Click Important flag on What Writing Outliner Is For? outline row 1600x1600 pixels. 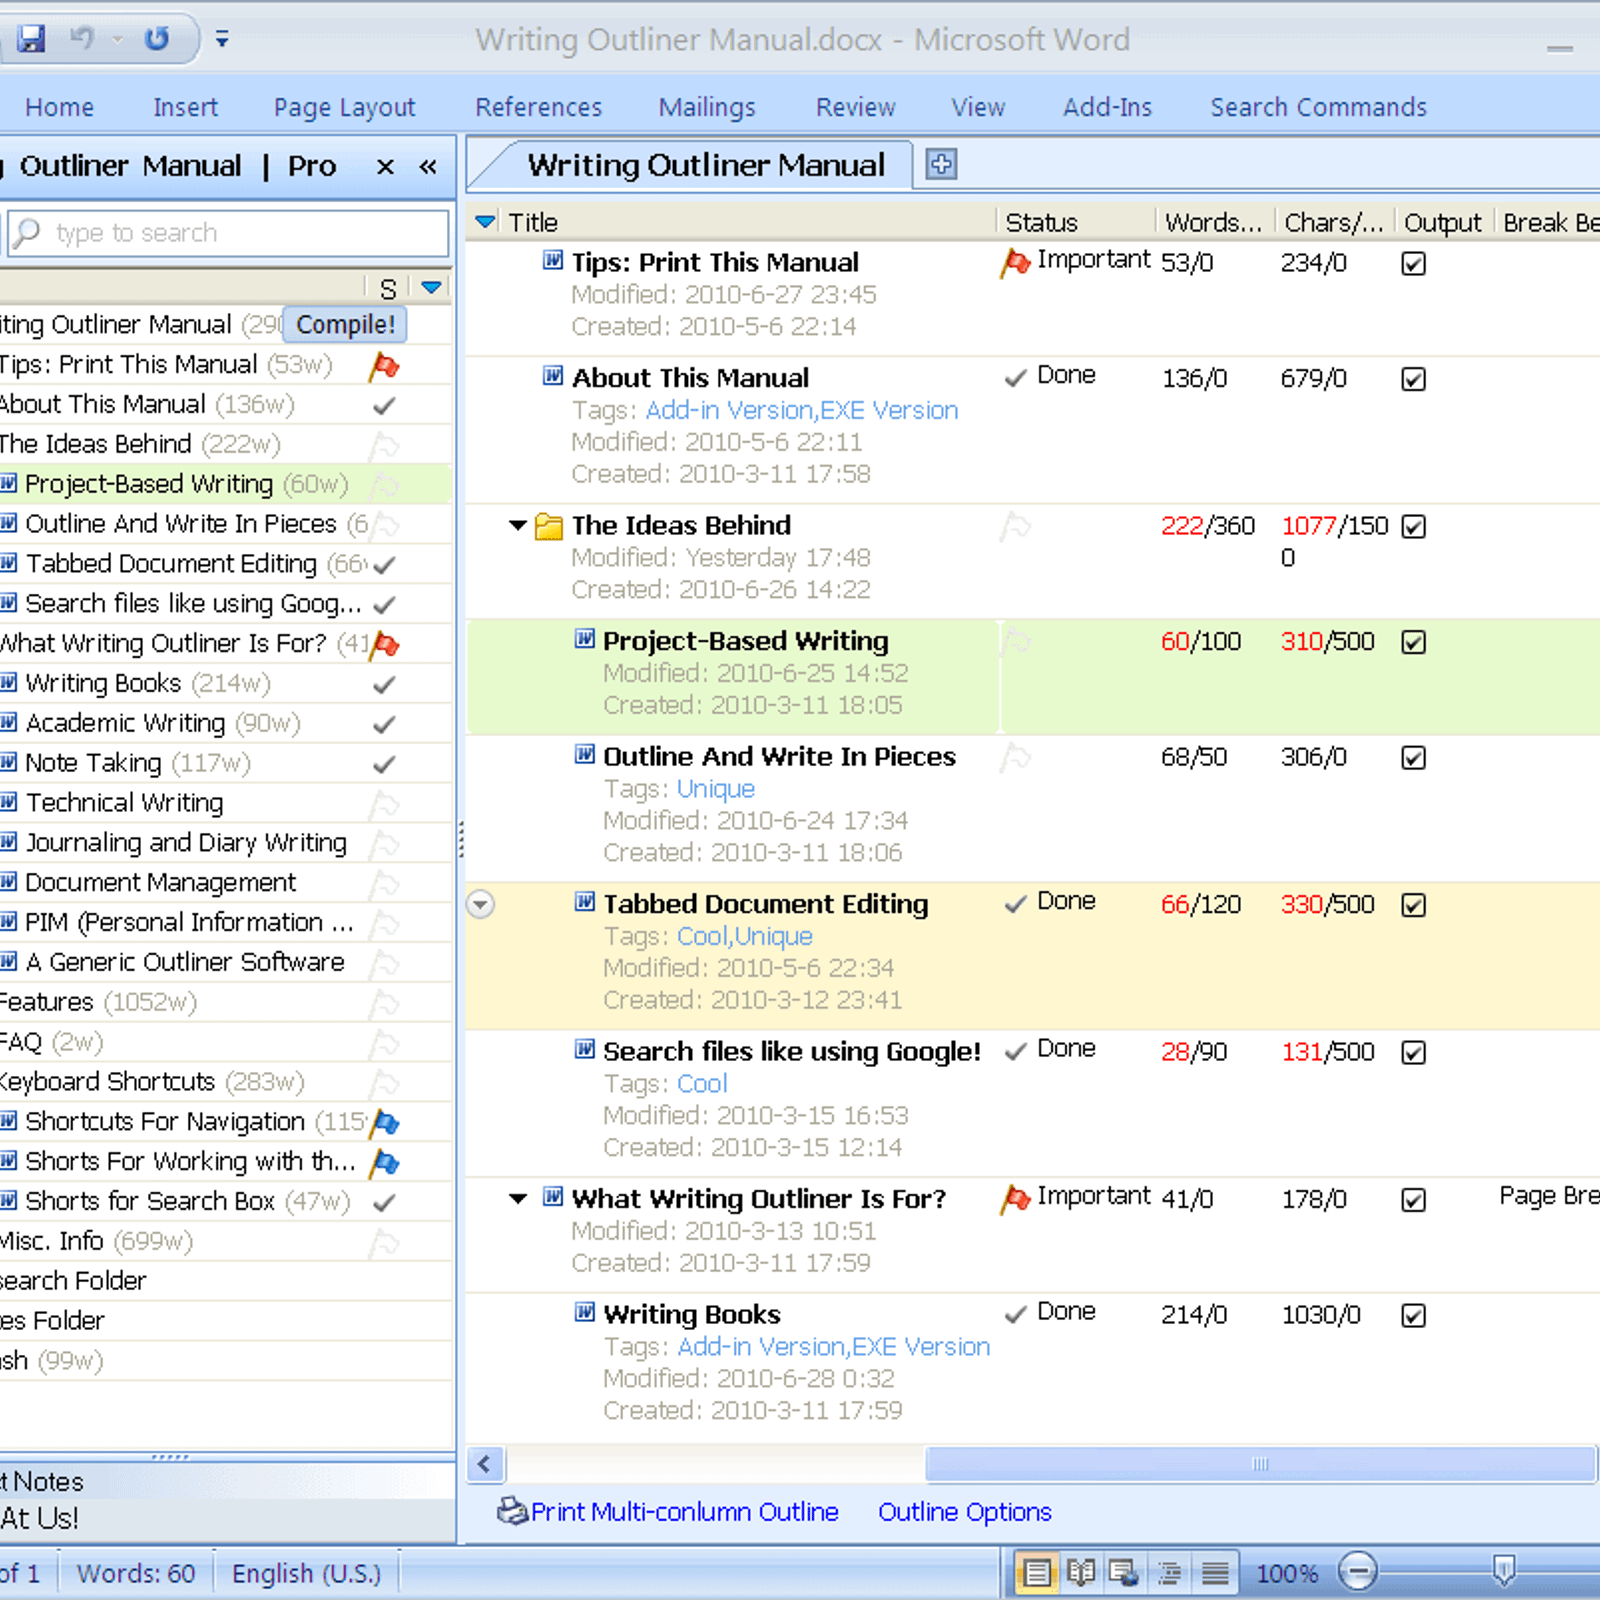1015,1199
